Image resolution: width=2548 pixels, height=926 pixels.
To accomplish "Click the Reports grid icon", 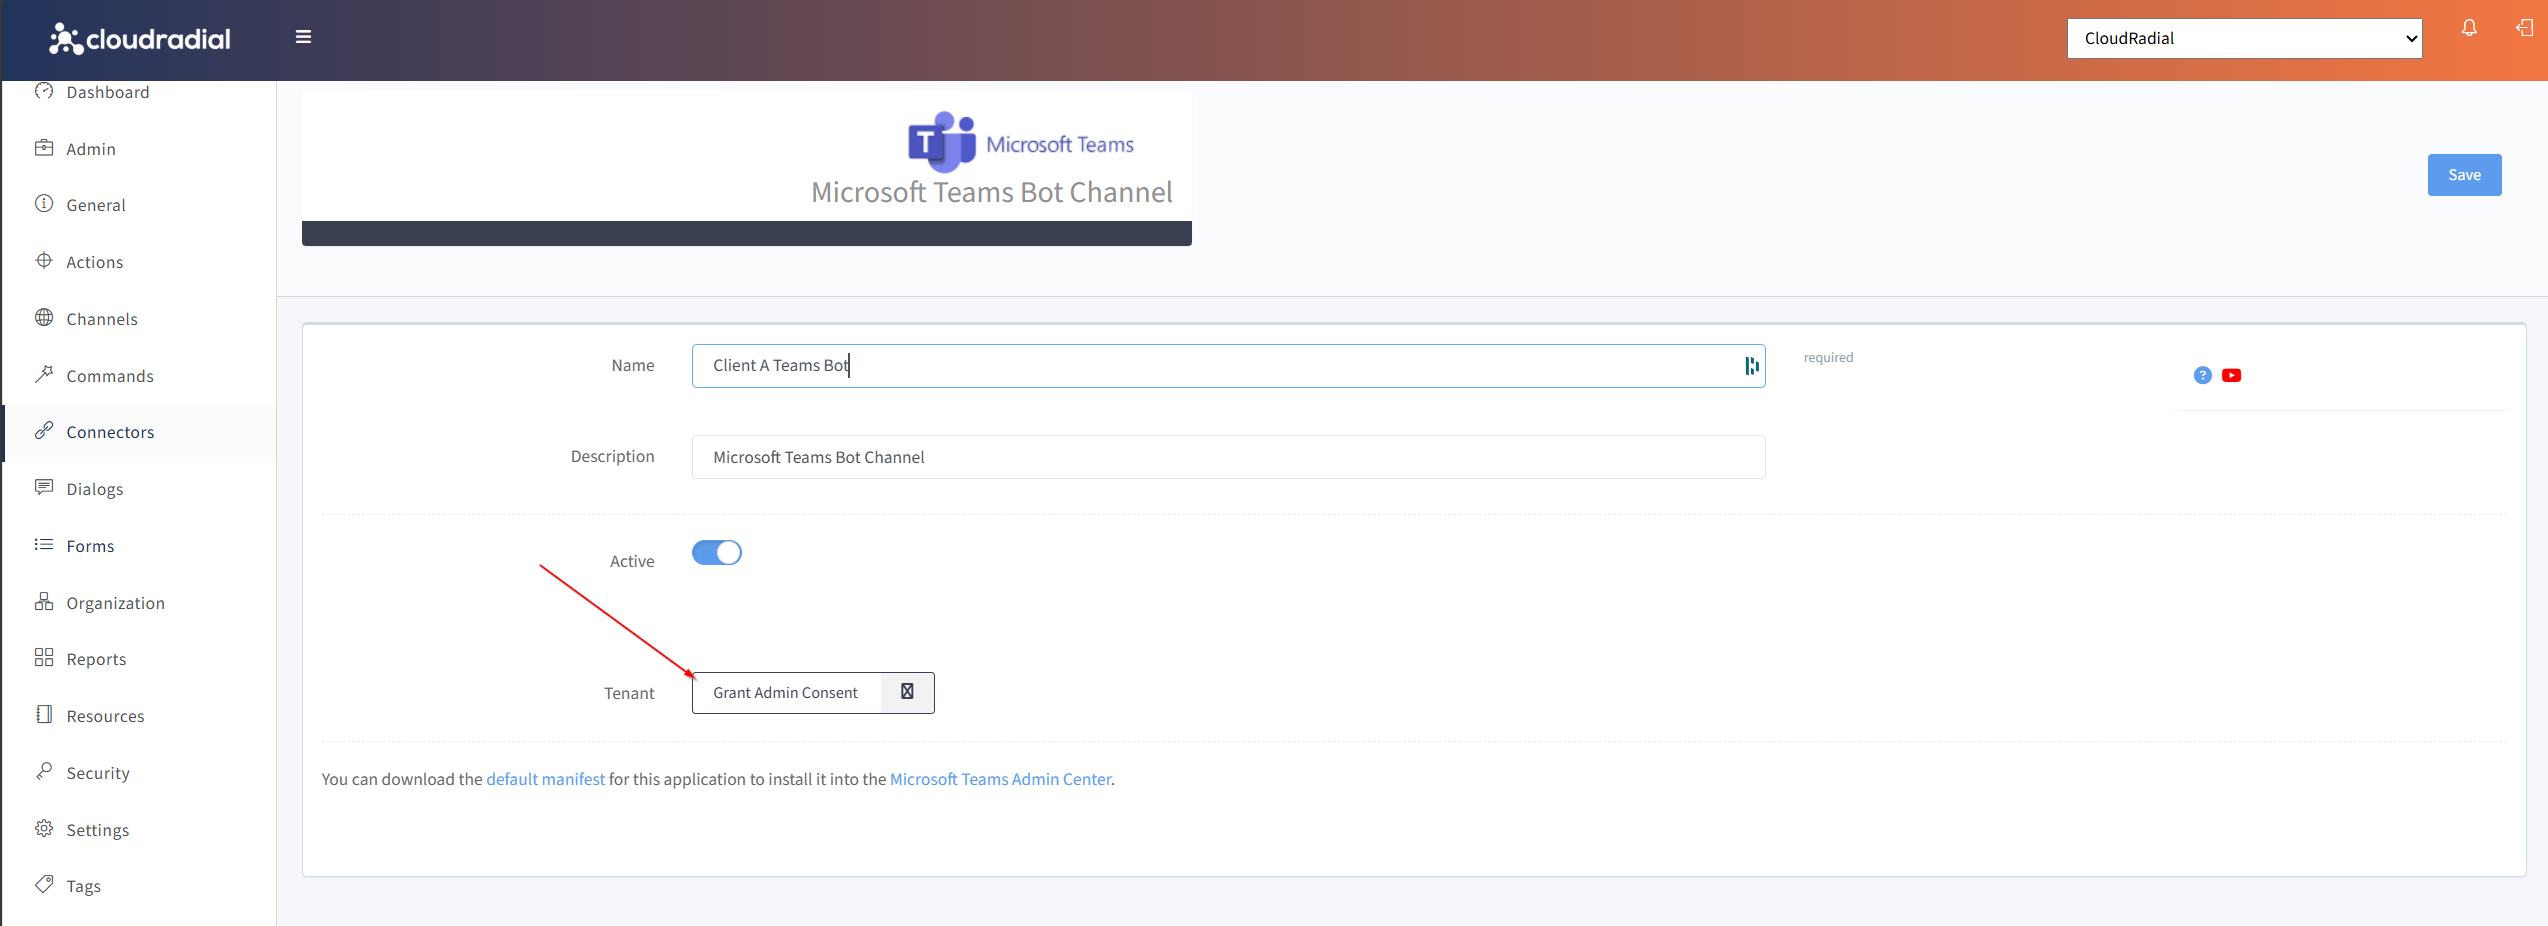I will coord(44,658).
